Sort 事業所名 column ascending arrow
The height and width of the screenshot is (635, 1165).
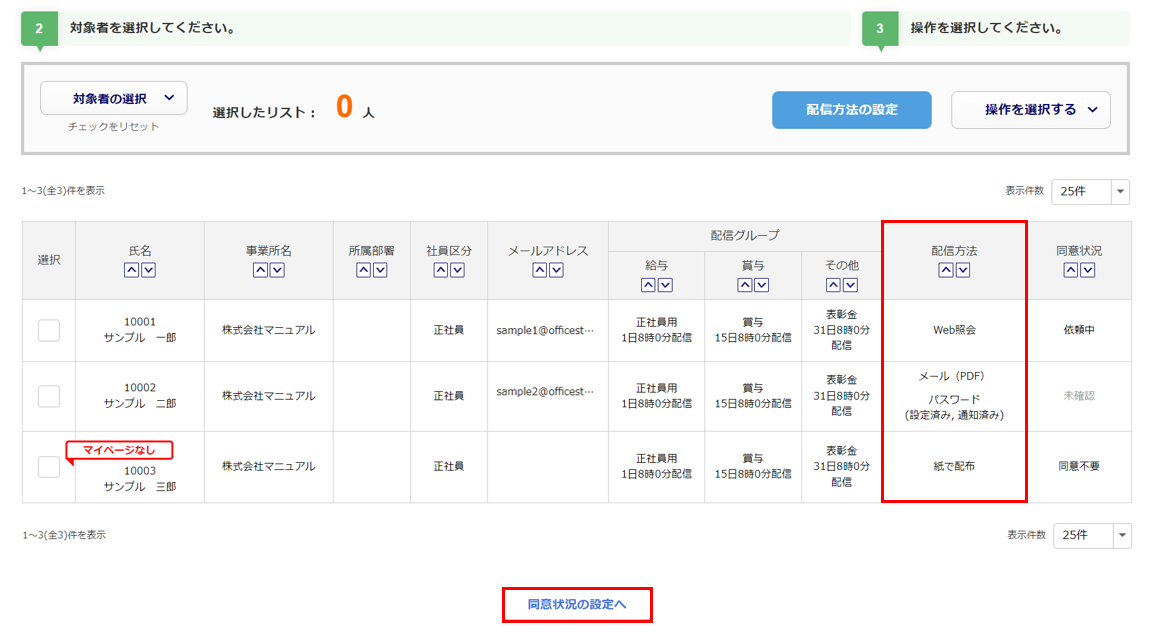point(261,270)
